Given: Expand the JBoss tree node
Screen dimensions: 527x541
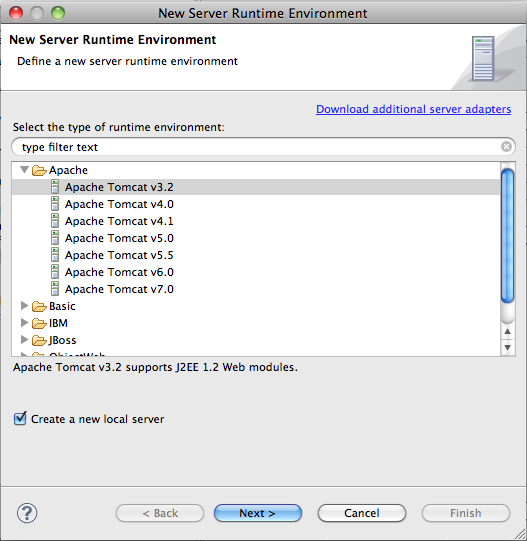Looking at the screenshot, I should coord(24,340).
